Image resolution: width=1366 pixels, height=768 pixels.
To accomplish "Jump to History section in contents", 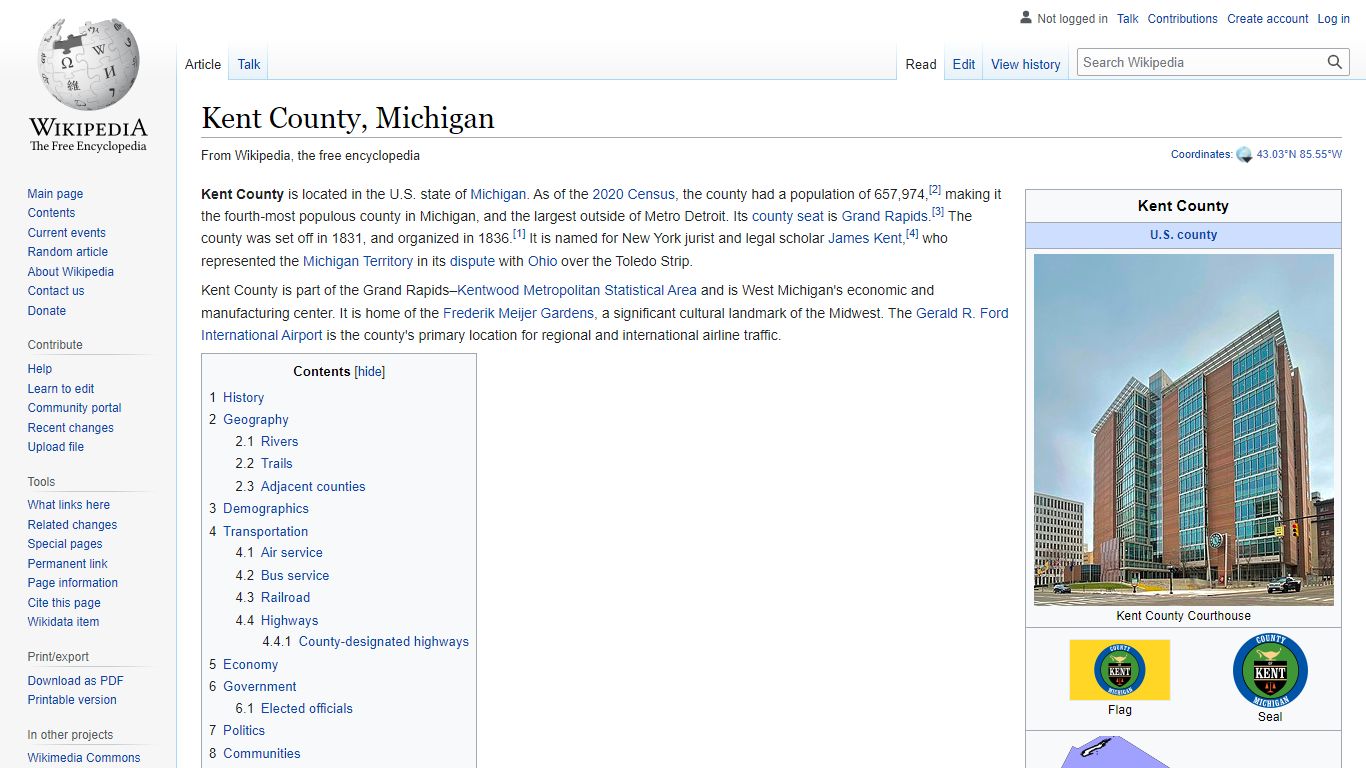I will tap(243, 397).
